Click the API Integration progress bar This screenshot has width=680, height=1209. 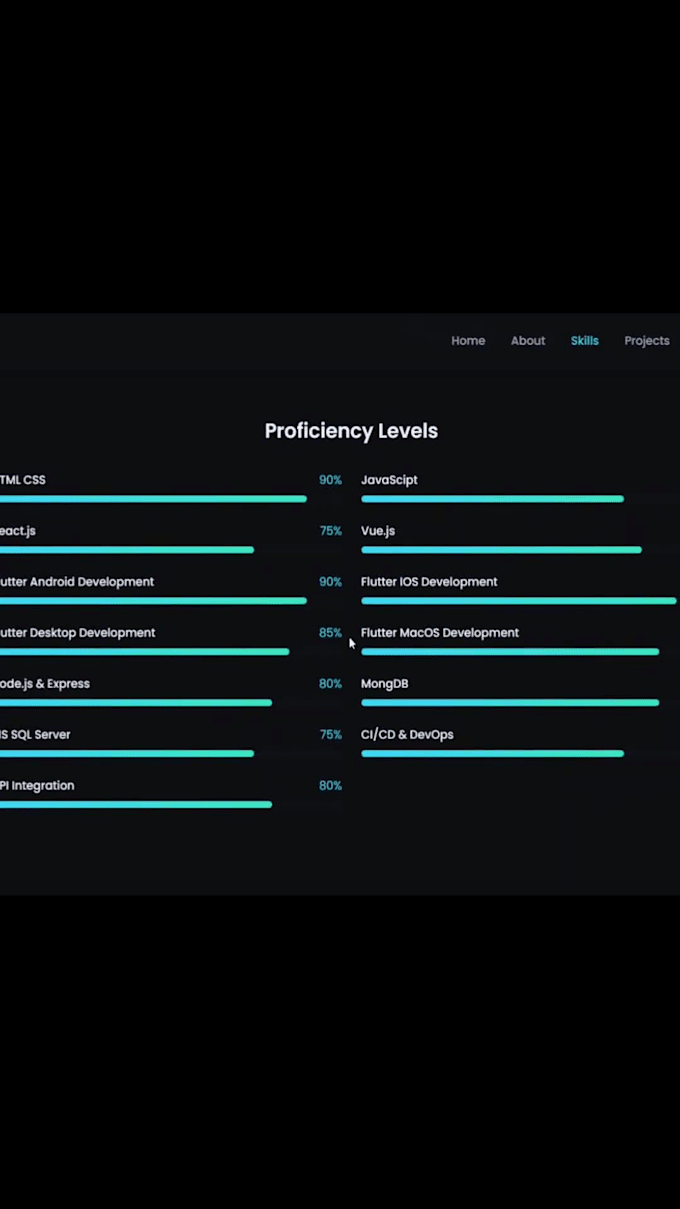135,805
